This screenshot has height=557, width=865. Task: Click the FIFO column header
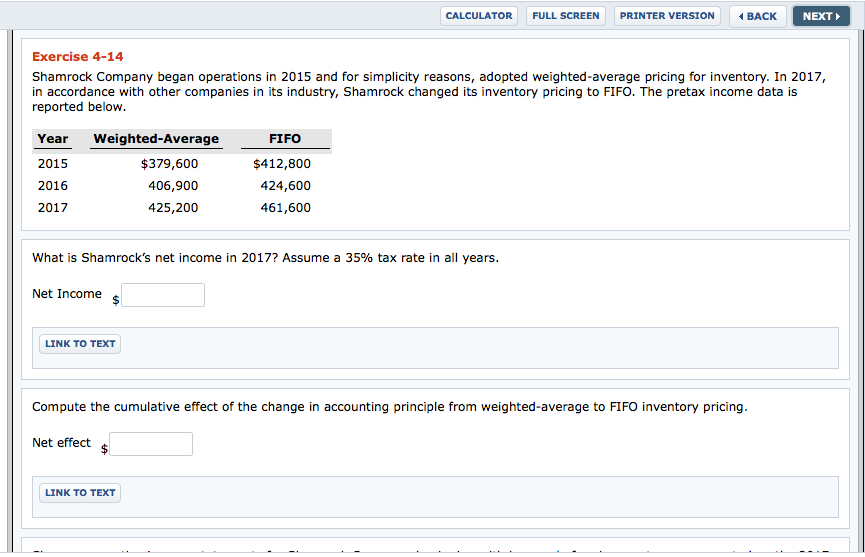click(x=285, y=139)
